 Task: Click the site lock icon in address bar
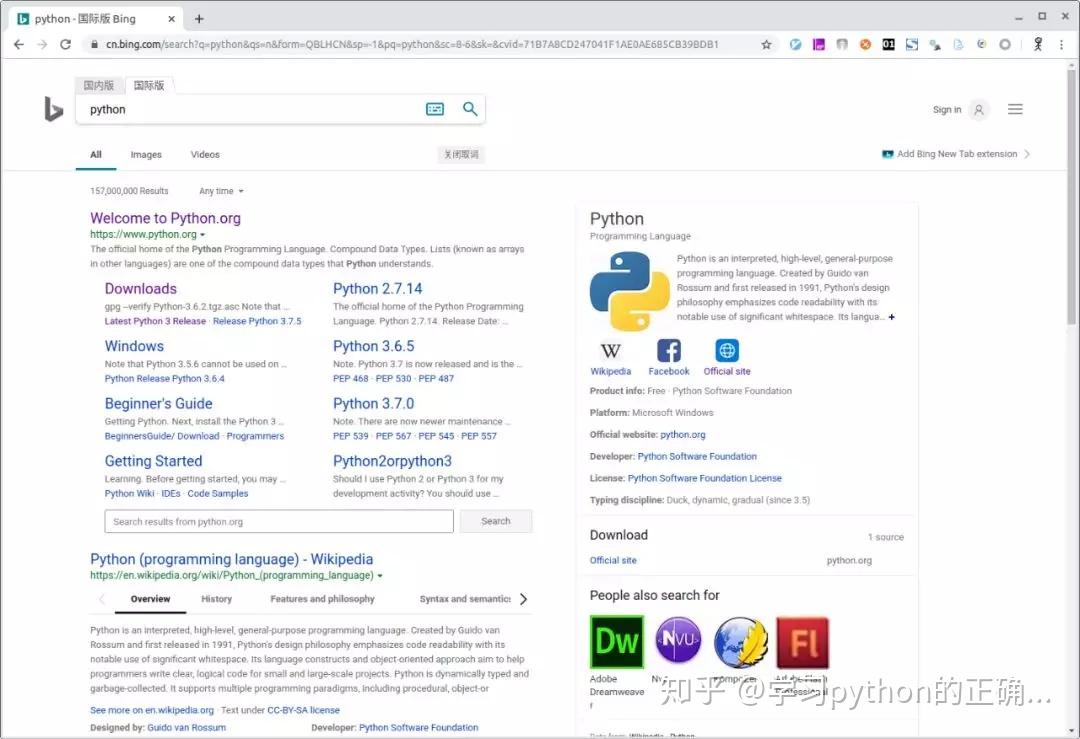click(94, 44)
